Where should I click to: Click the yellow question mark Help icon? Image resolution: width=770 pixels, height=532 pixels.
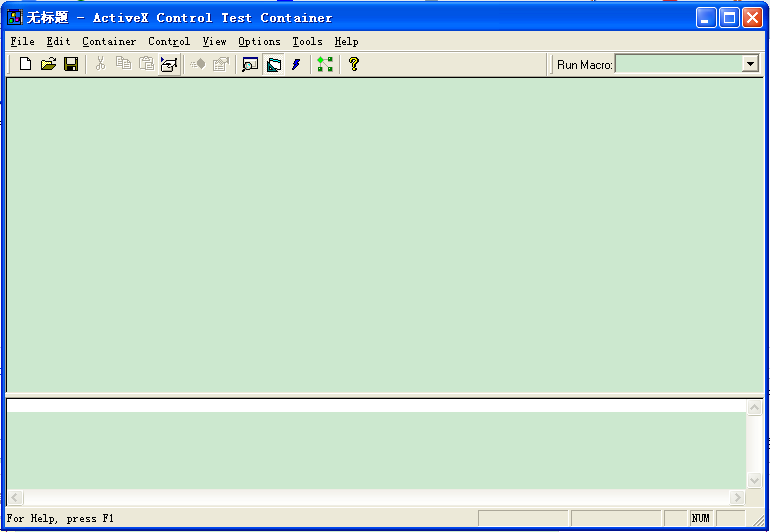(354, 64)
